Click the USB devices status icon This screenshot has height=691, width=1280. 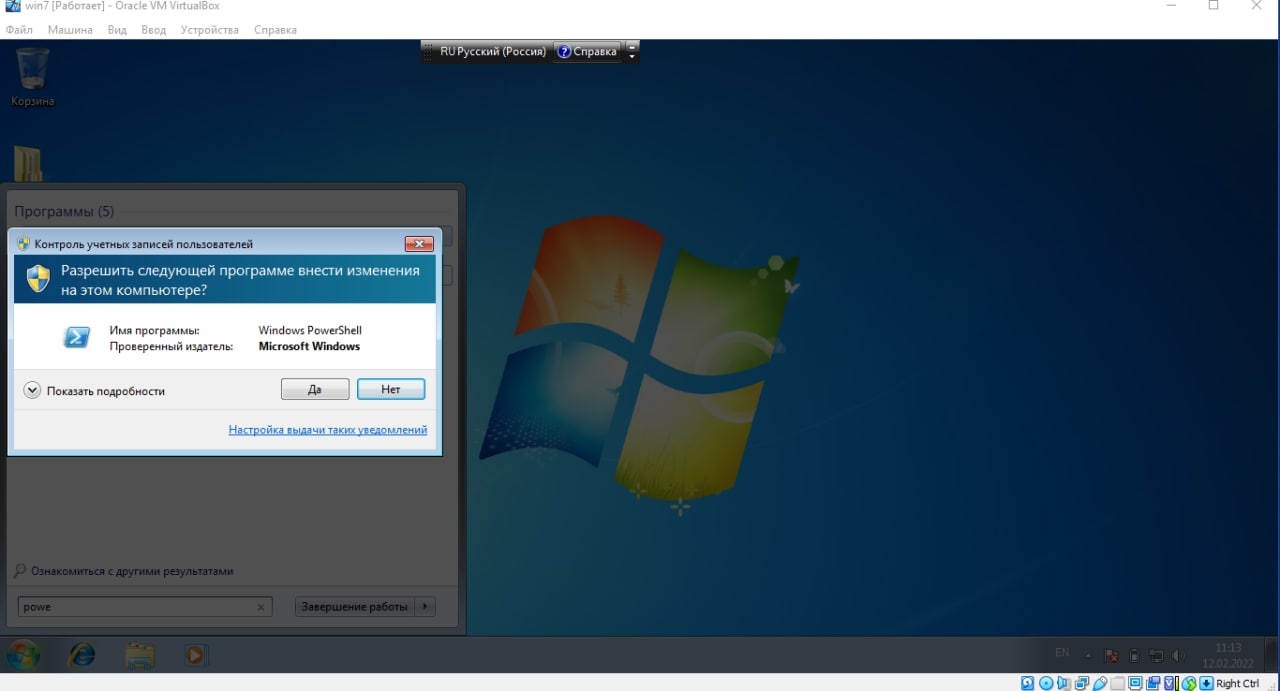tap(1100, 683)
